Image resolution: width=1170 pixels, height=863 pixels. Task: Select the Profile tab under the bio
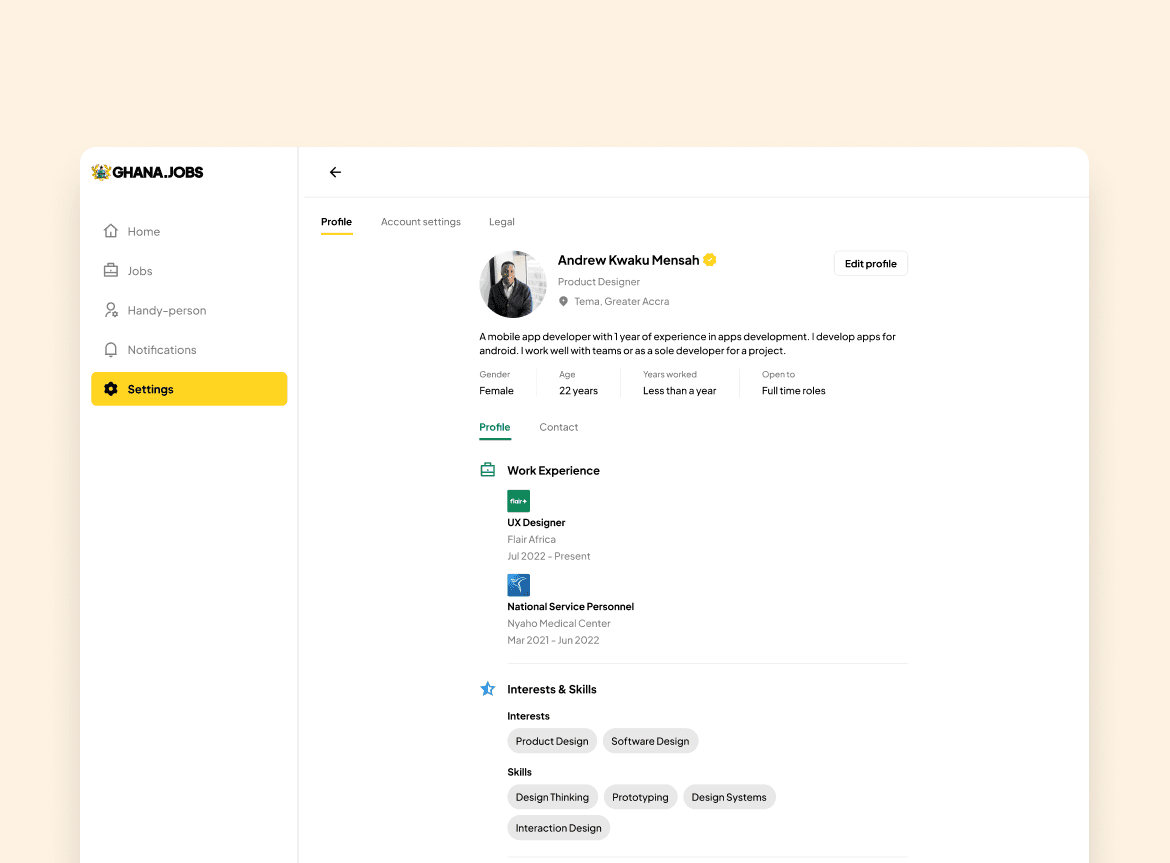(494, 427)
